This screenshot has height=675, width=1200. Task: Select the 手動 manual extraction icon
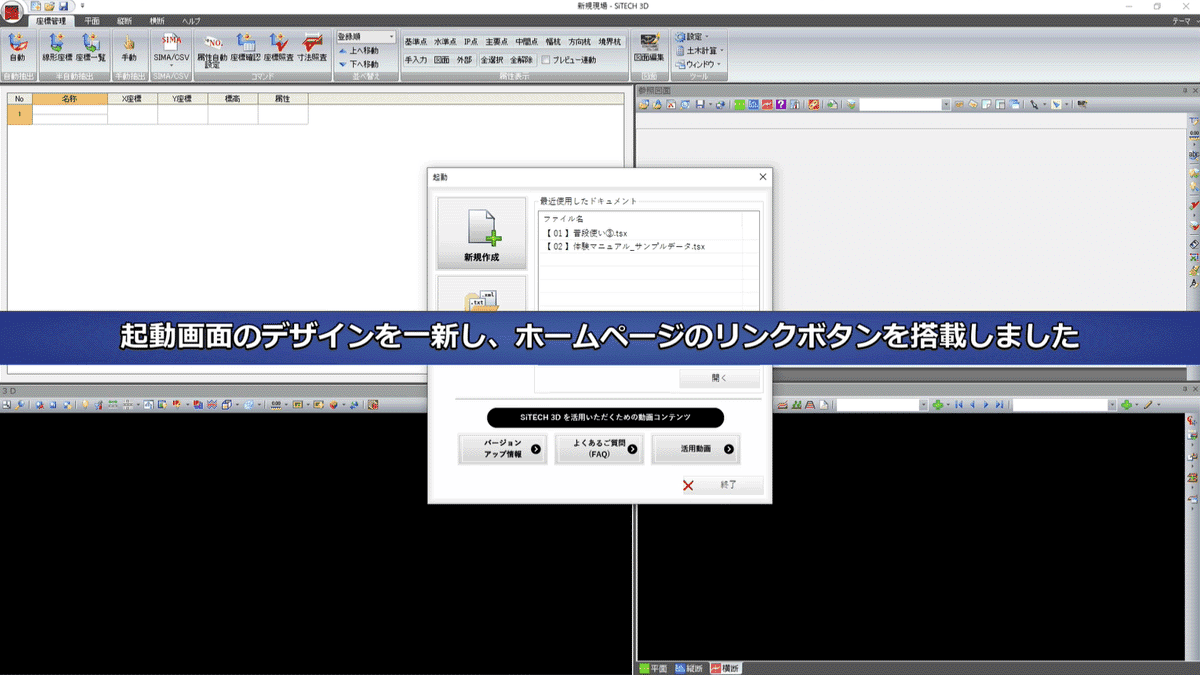129,48
